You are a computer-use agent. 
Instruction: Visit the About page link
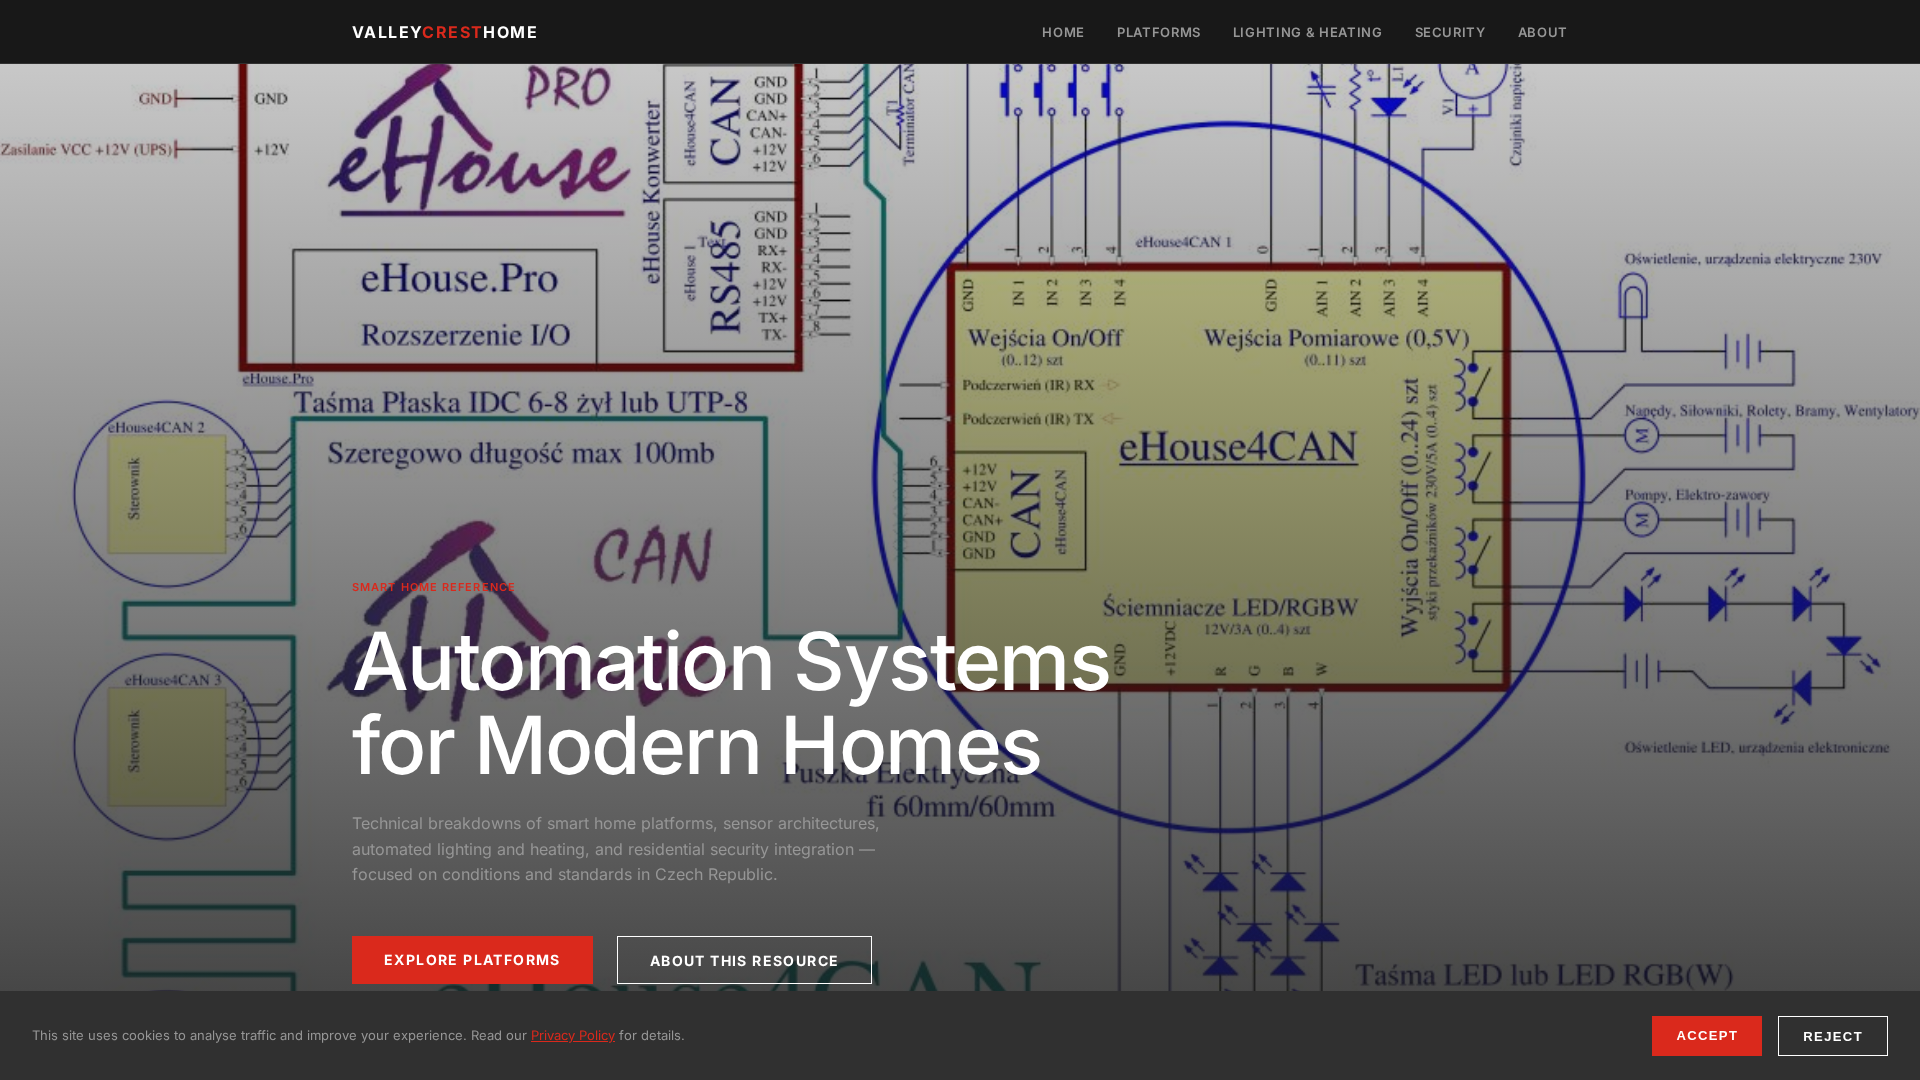coord(1542,32)
